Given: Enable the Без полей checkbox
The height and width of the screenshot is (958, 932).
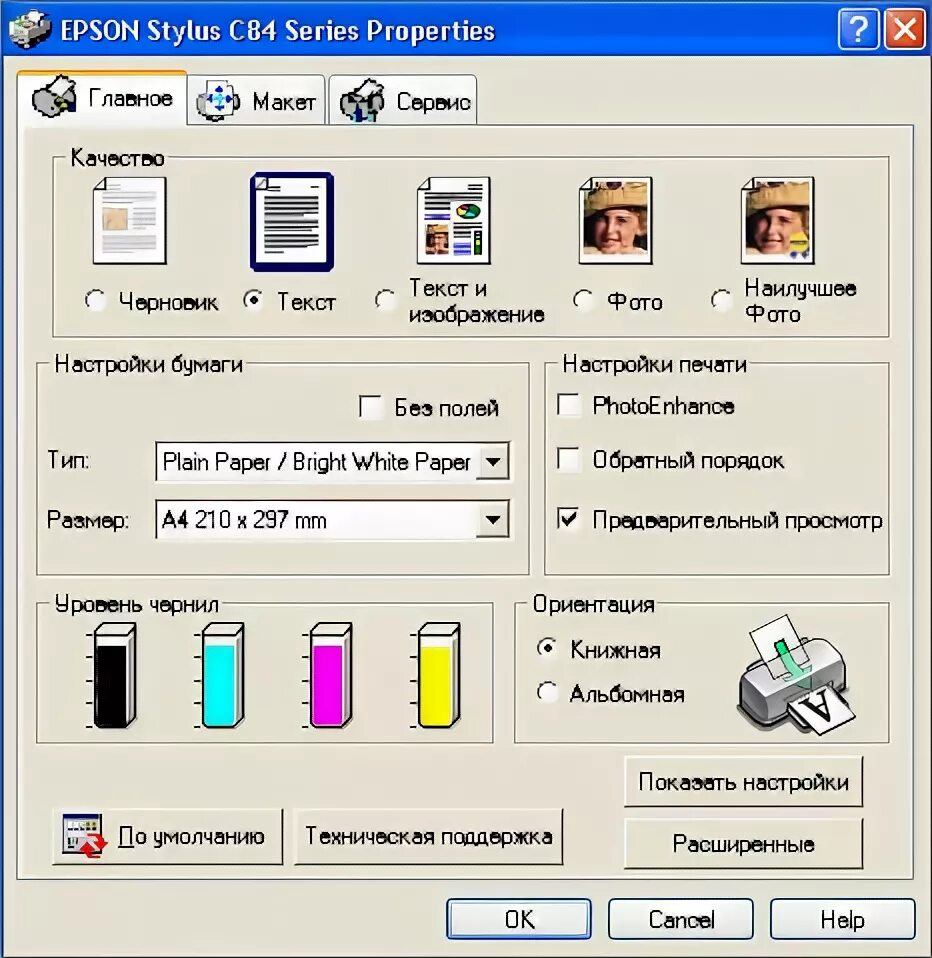Looking at the screenshot, I should [371, 407].
